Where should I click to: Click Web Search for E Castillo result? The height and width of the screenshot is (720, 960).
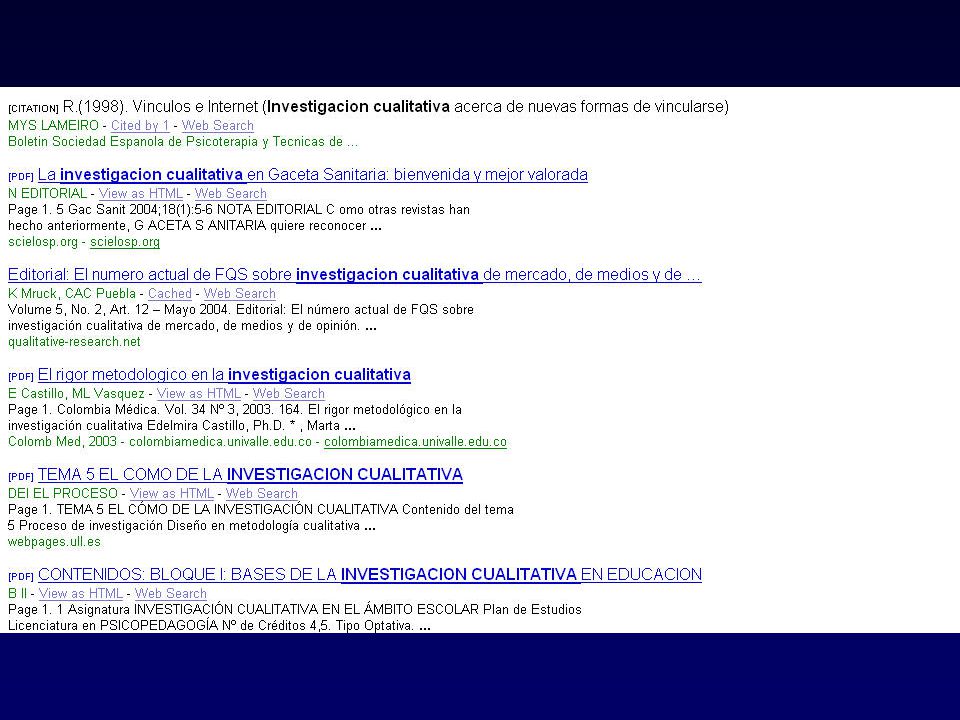click(288, 394)
